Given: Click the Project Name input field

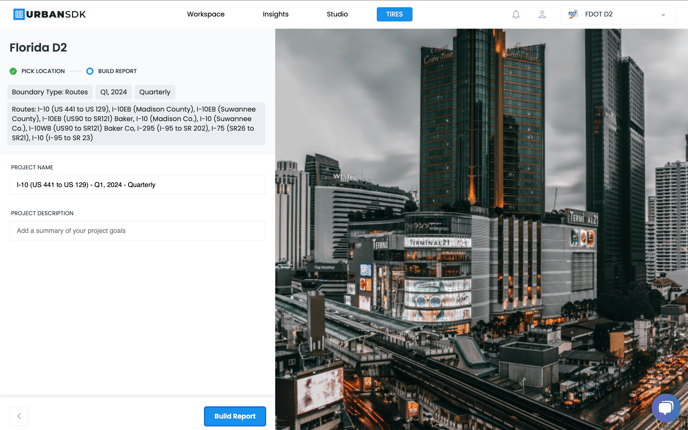Looking at the screenshot, I should pos(138,185).
